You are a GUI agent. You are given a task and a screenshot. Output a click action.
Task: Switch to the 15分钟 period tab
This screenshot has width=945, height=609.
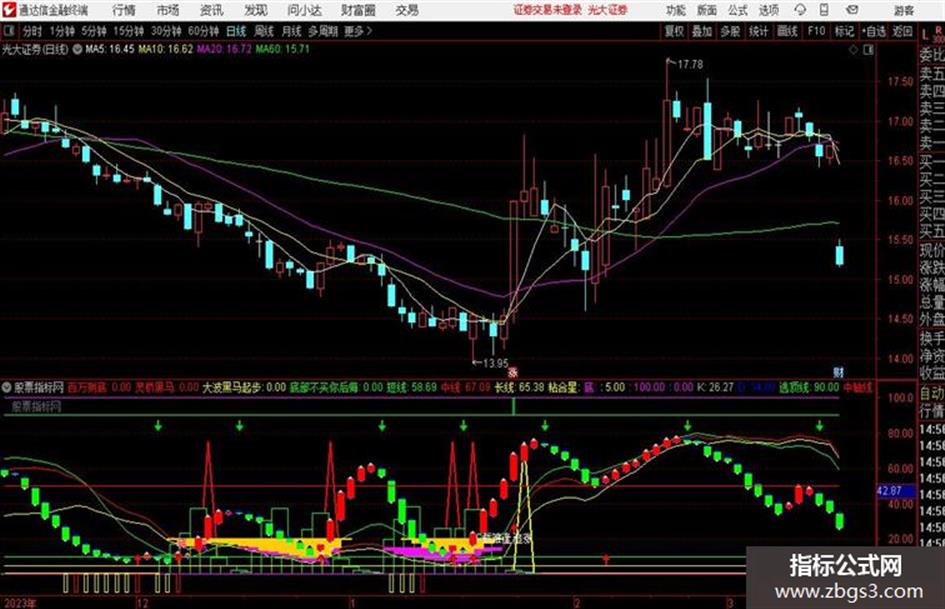click(x=128, y=31)
